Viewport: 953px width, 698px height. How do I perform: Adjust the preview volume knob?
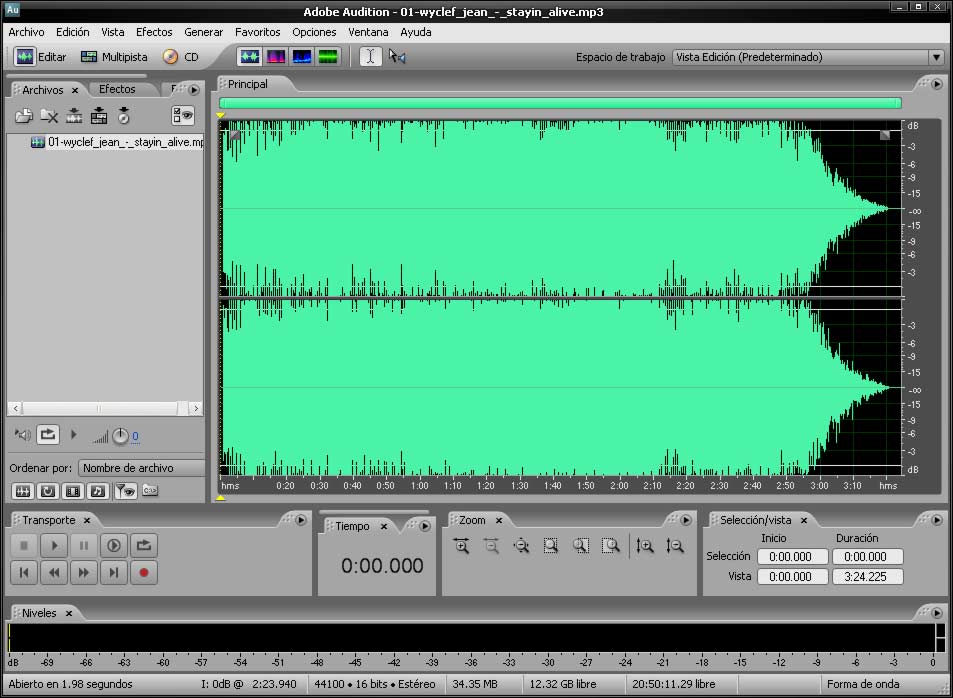tap(120, 435)
